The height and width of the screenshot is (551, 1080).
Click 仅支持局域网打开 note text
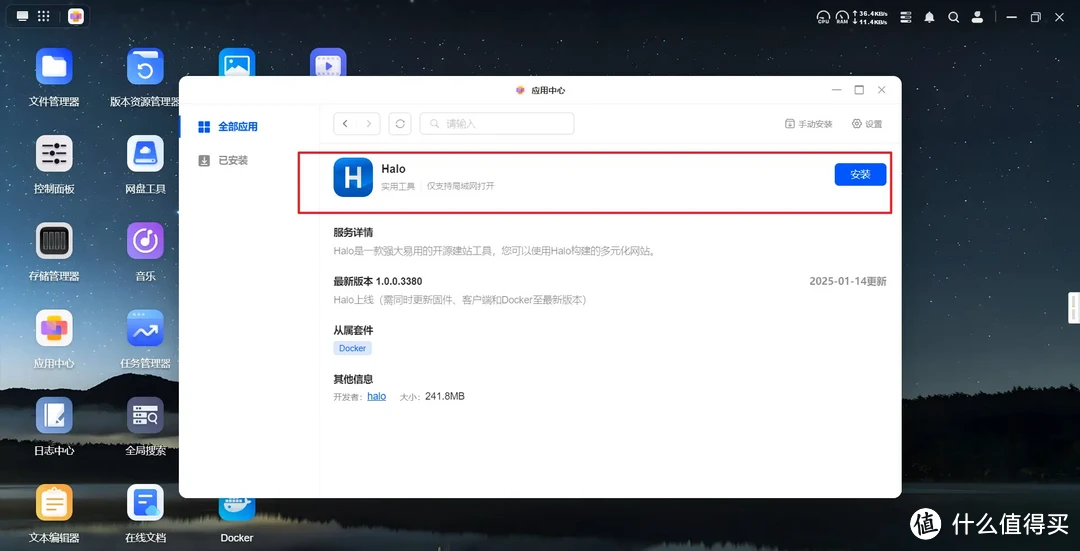coord(461,186)
